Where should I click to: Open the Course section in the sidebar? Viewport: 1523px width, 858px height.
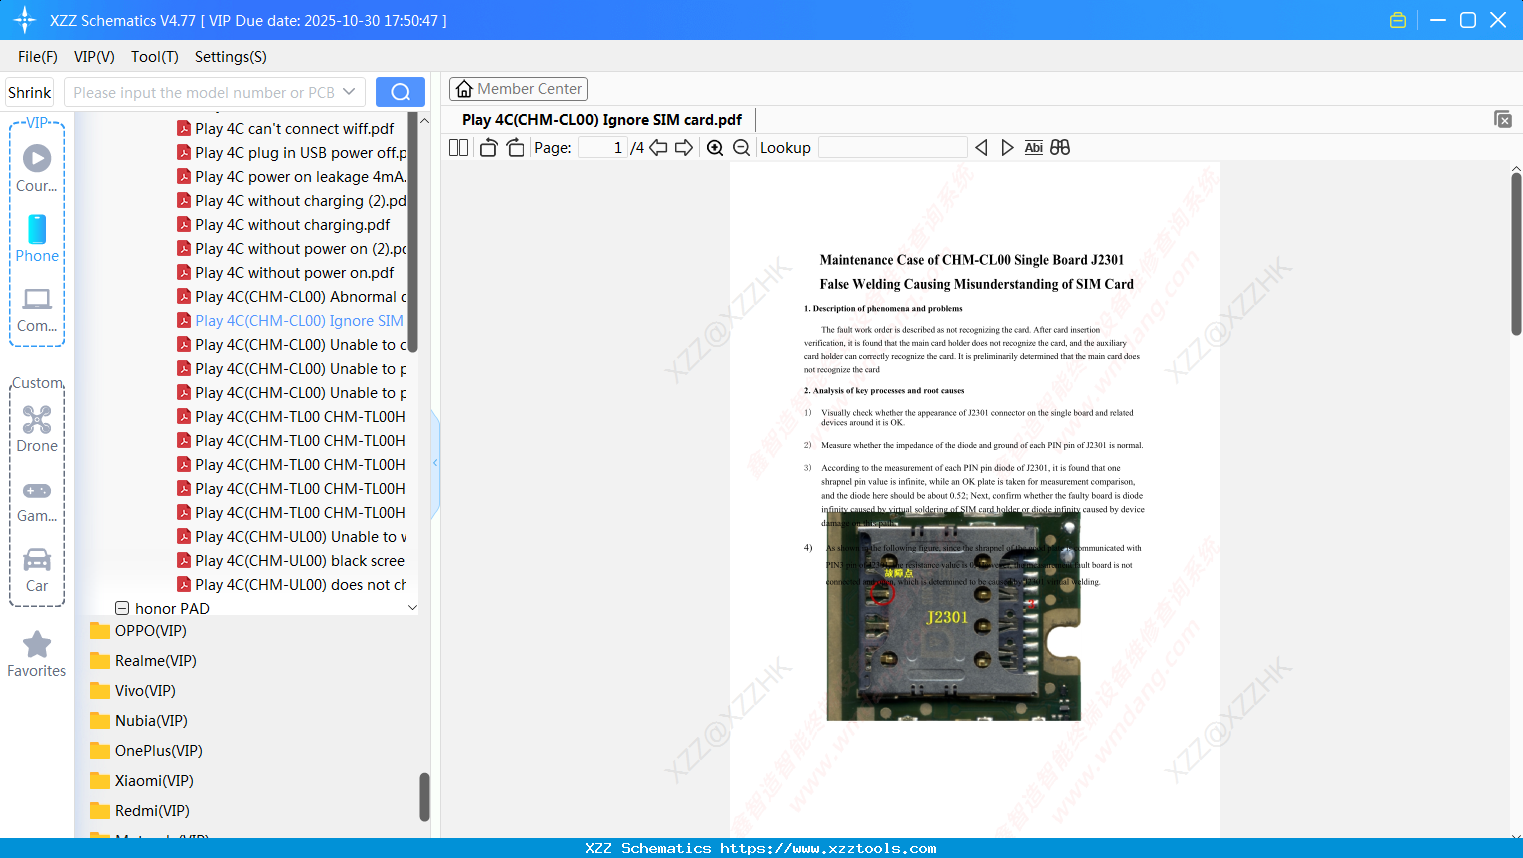pos(37,168)
